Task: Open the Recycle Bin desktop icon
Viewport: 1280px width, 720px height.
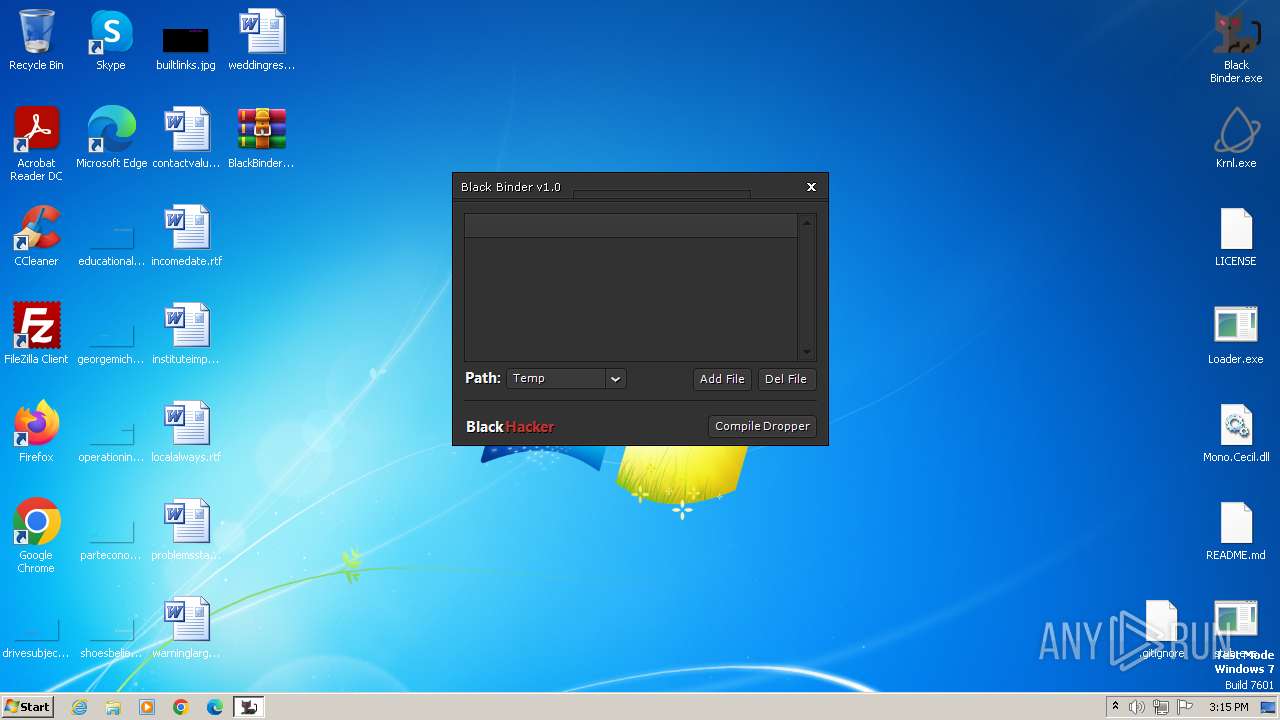Action: [x=36, y=40]
